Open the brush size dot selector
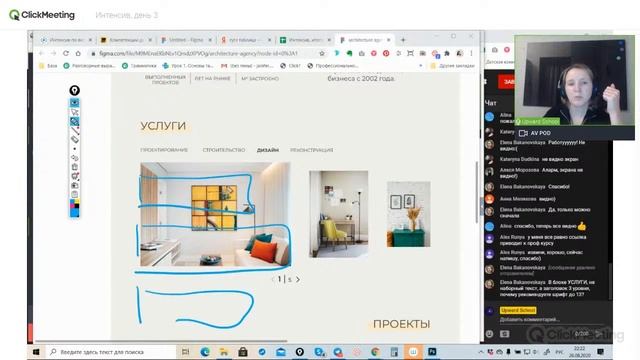Screen dimensions: 640x360 75,149
